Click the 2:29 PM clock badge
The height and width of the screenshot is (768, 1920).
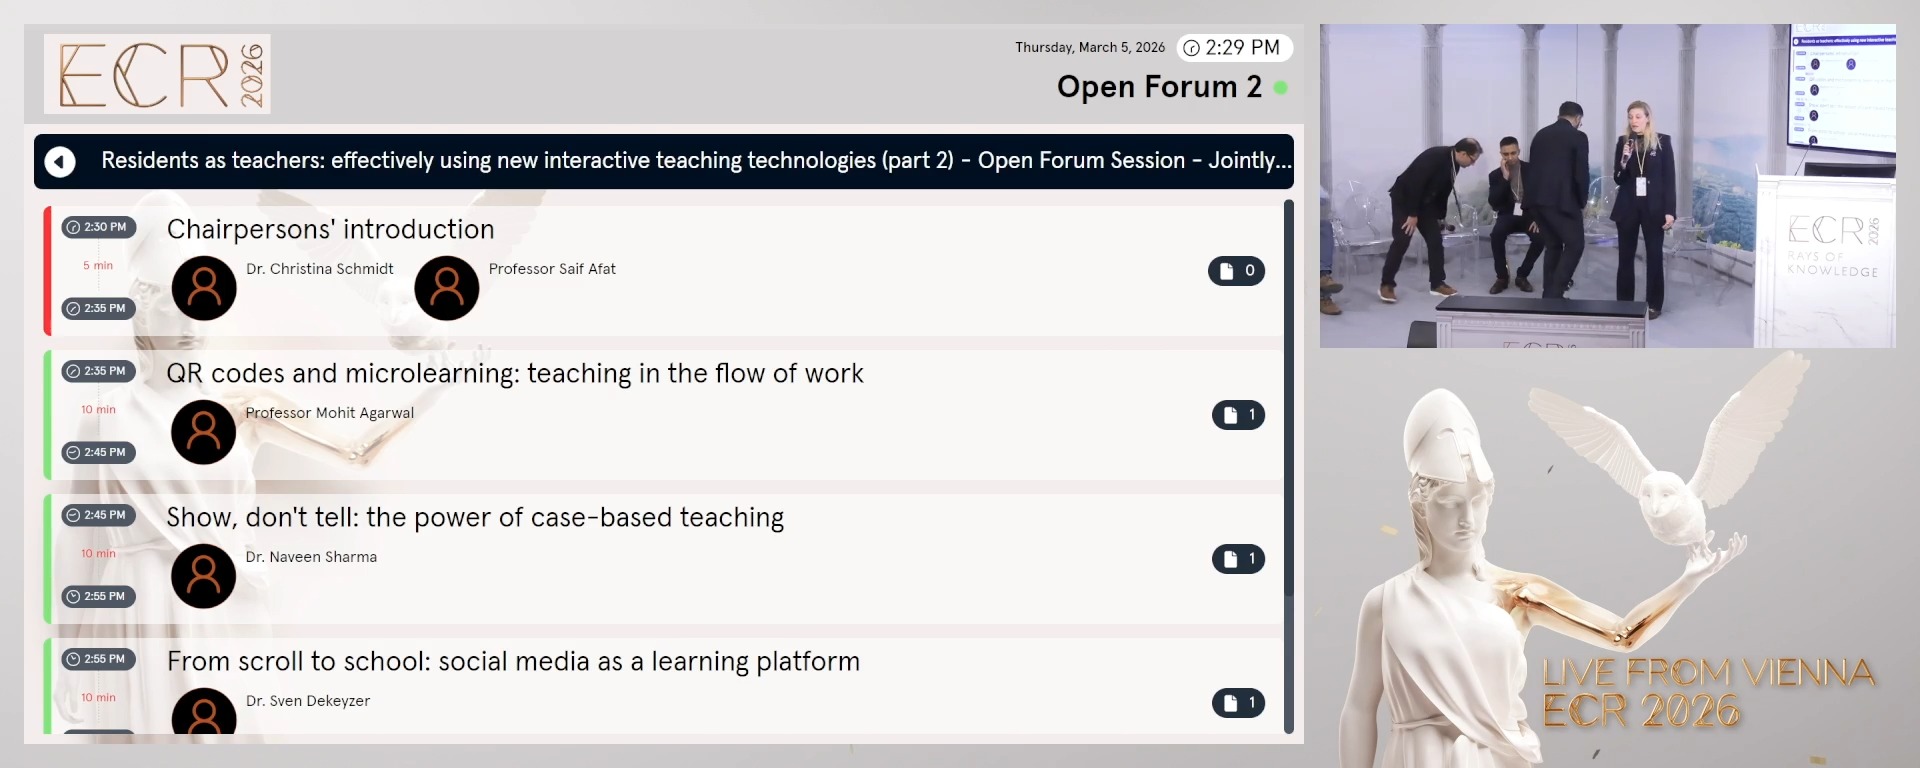pos(1234,48)
